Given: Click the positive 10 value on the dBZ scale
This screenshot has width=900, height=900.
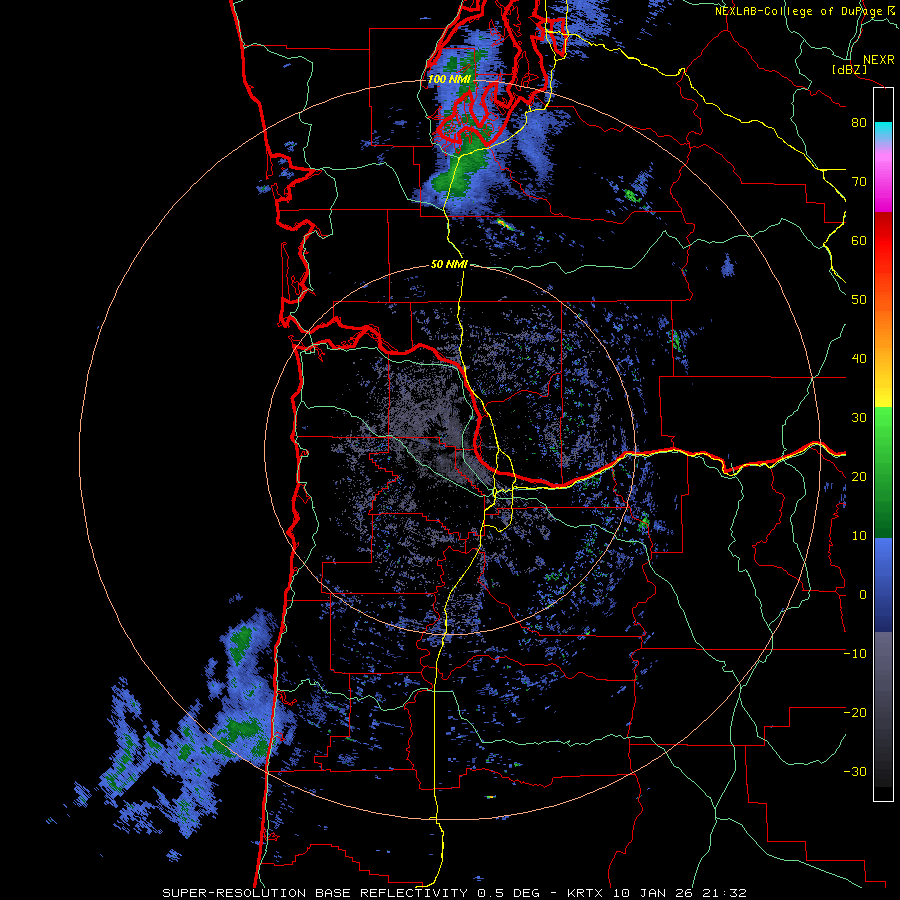Looking at the screenshot, I should (x=859, y=536).
